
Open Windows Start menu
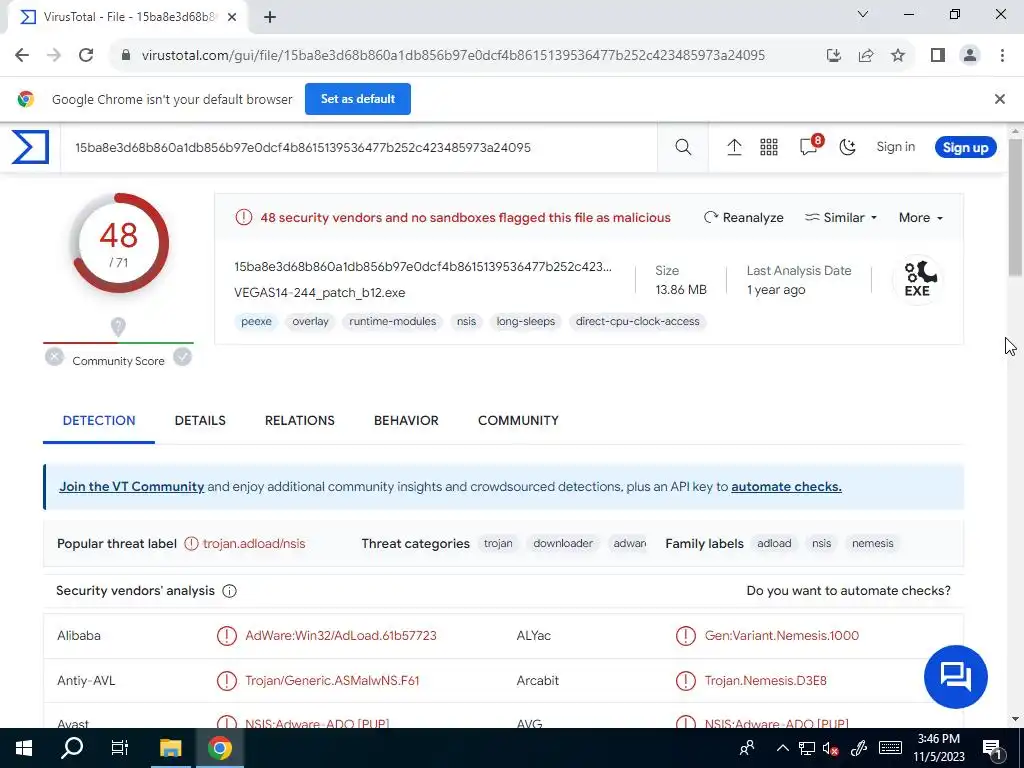click(24, 748)
